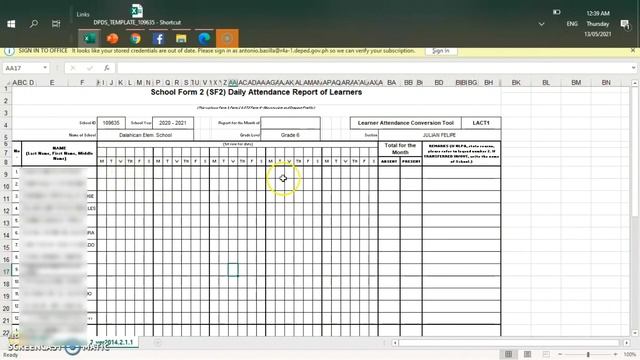Click the info icon on the message bar
640x360 pixels.
tap(9, 51)
